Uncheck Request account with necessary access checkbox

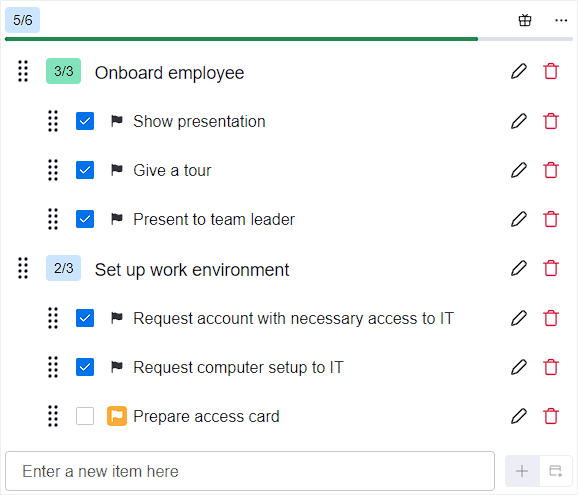pyautogui.click(x=85, y=318)
